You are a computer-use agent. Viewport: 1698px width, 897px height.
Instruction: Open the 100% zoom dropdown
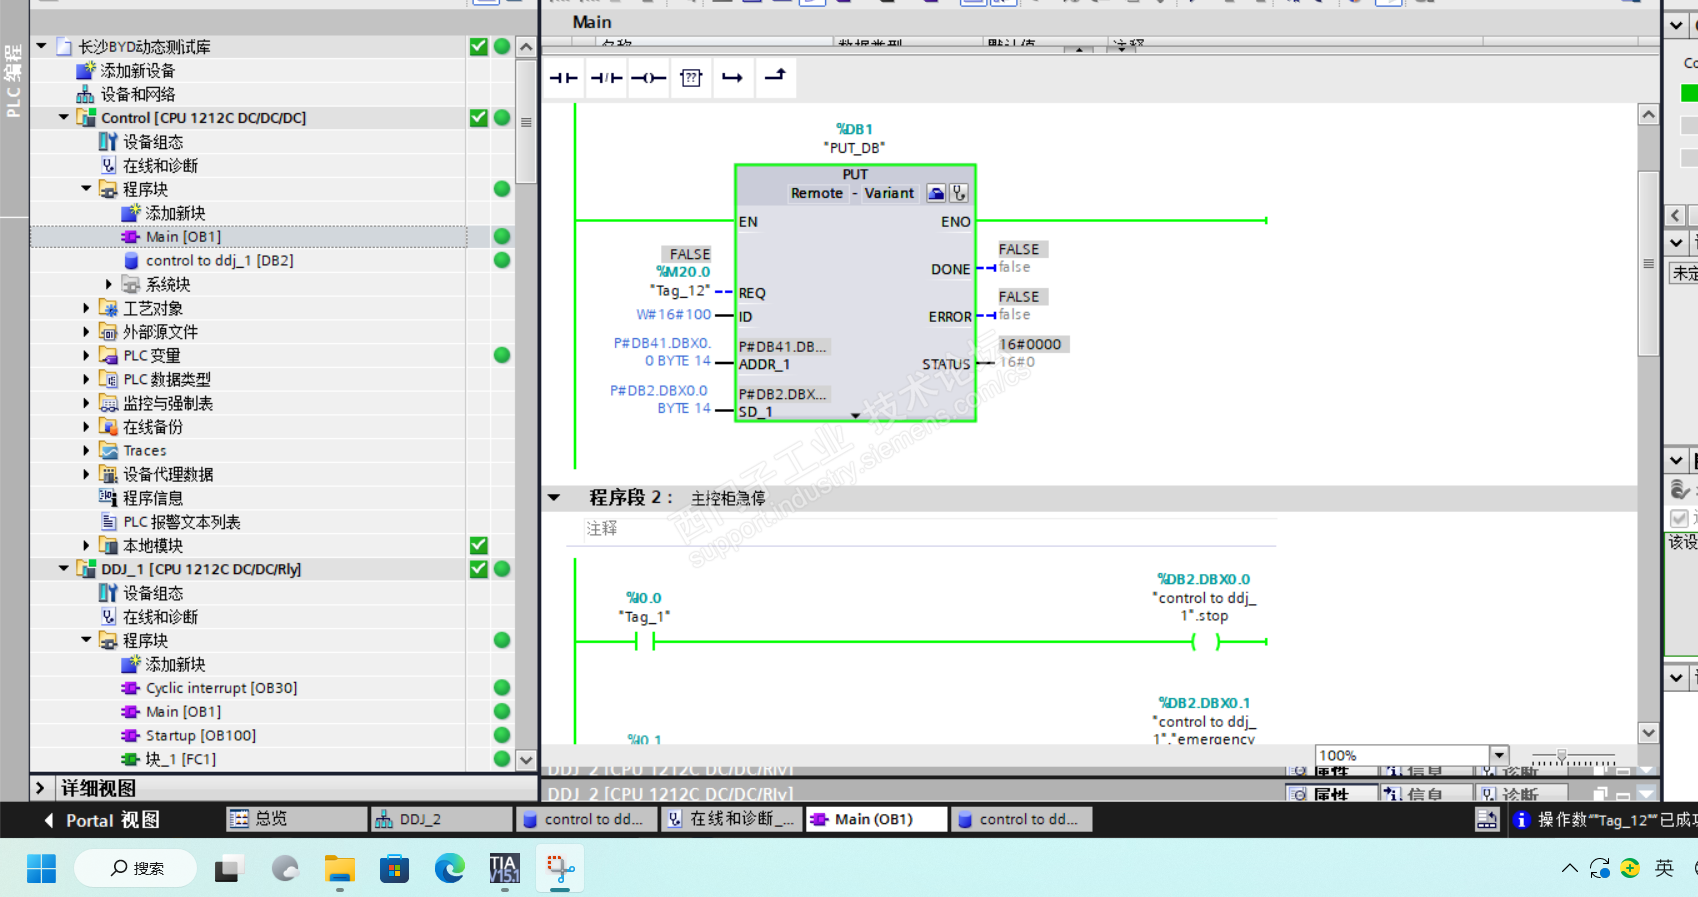tap(1499, 755)
